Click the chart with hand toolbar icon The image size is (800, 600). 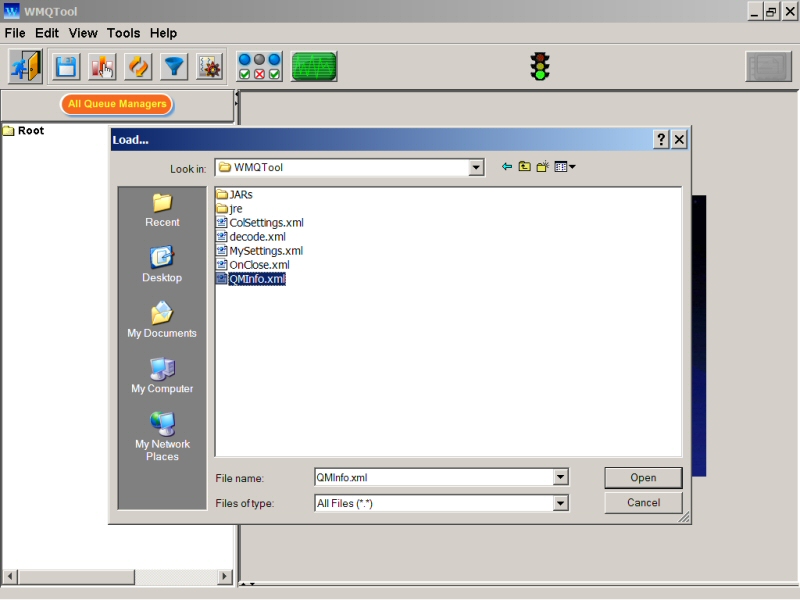(x=102, y=66)
